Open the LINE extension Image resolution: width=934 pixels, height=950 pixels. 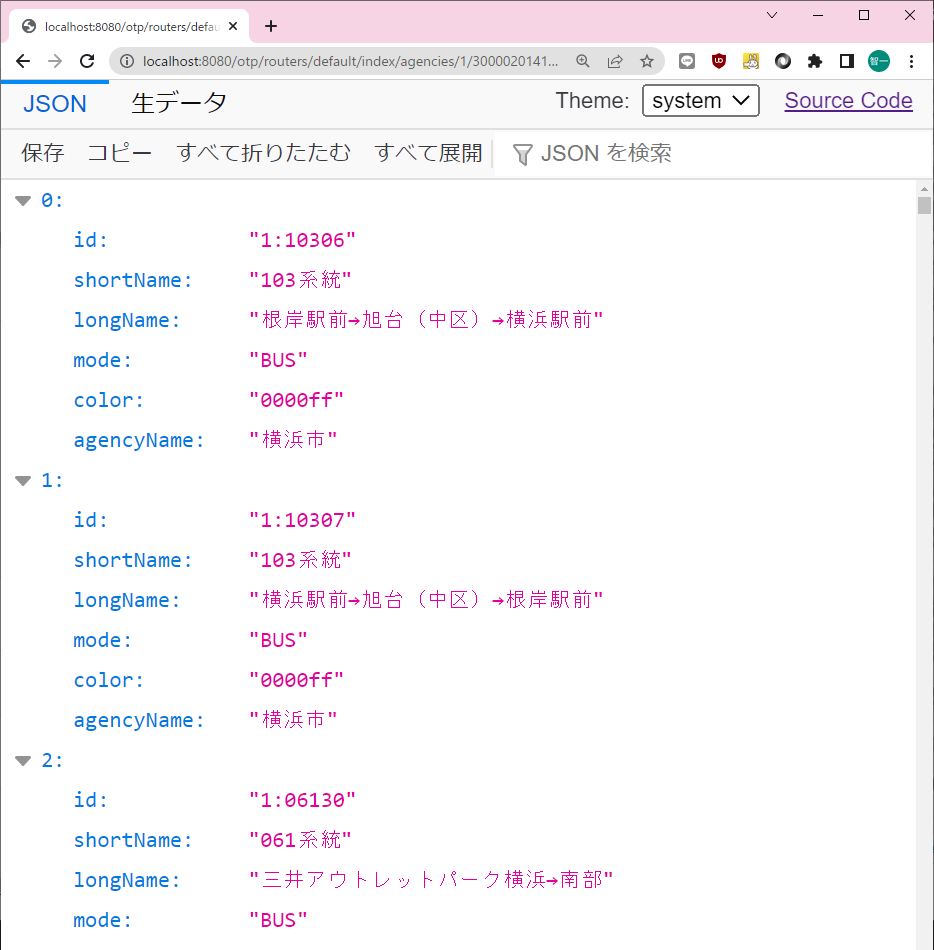pos(687,61)
